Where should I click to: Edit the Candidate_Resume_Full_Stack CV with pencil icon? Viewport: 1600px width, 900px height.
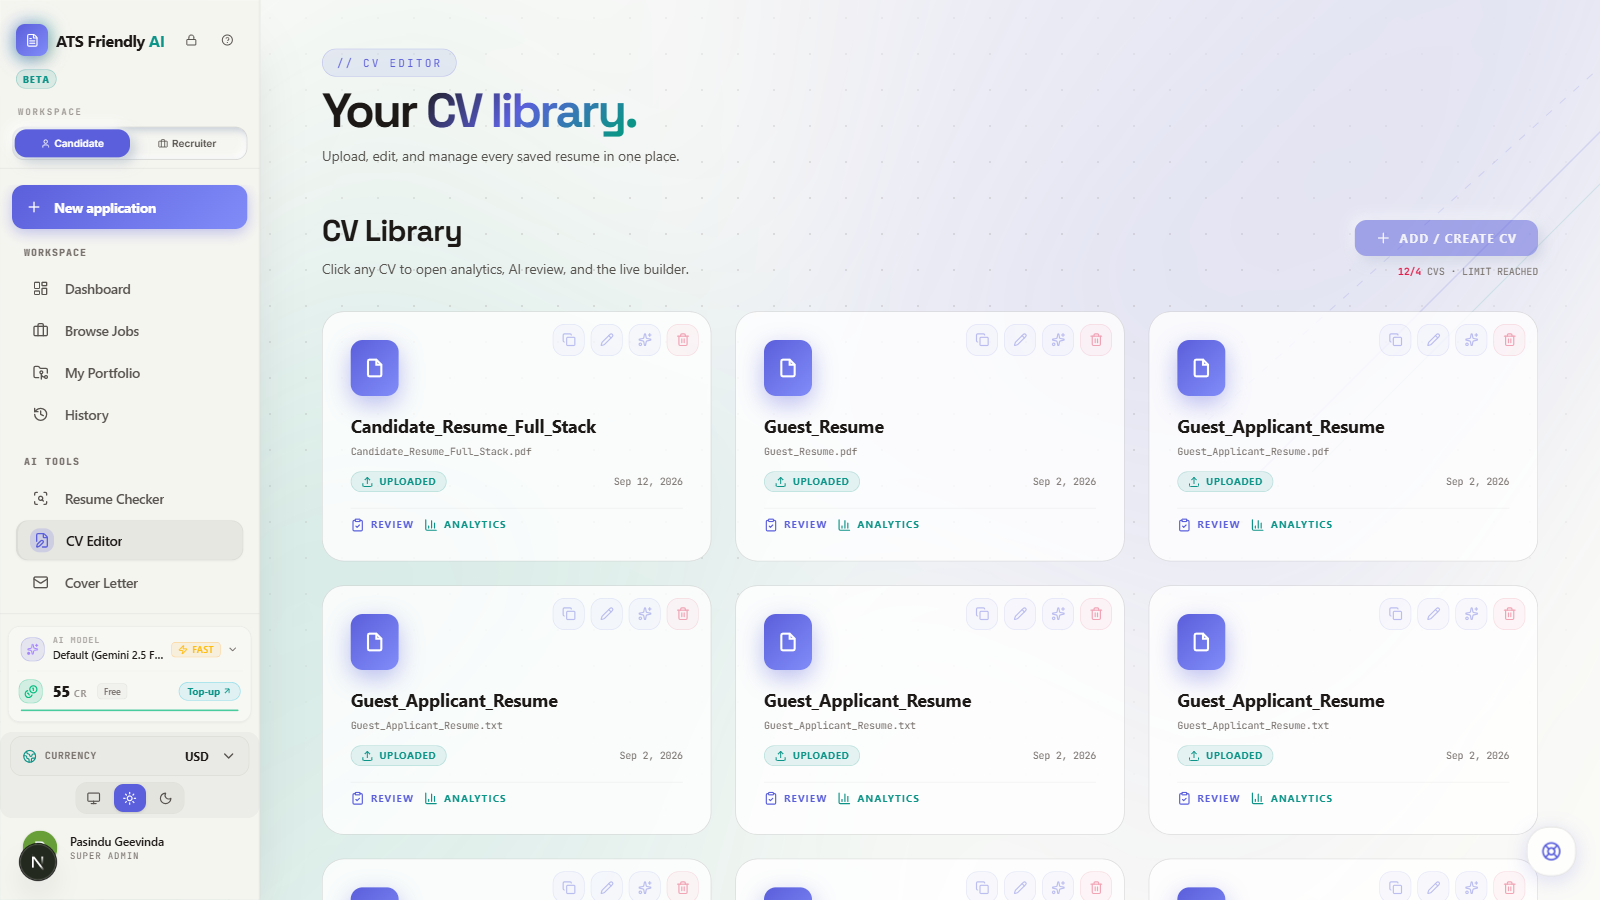607,340
